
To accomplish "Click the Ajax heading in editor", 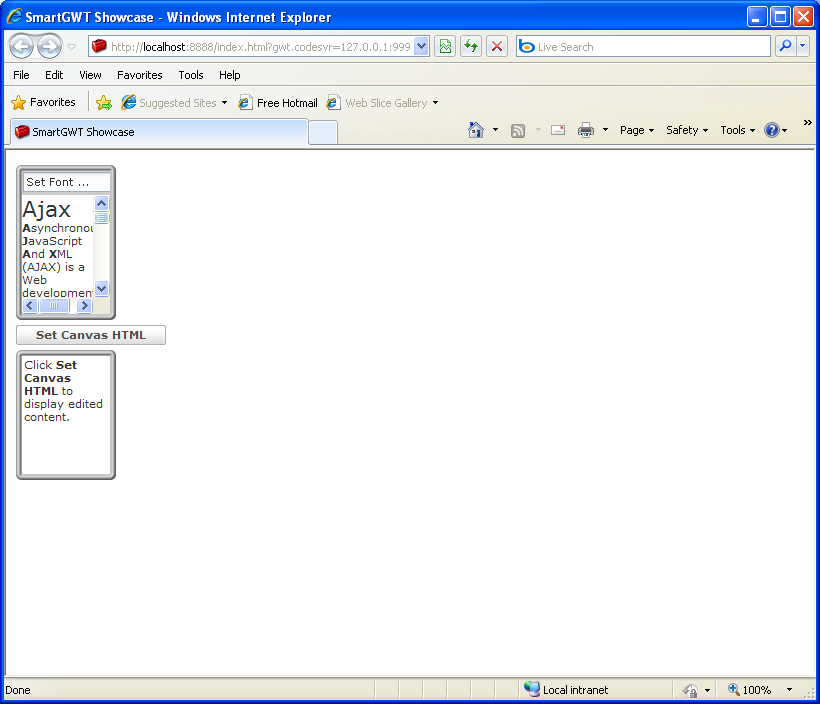I will pyautogui.click(x=47, y=210).
